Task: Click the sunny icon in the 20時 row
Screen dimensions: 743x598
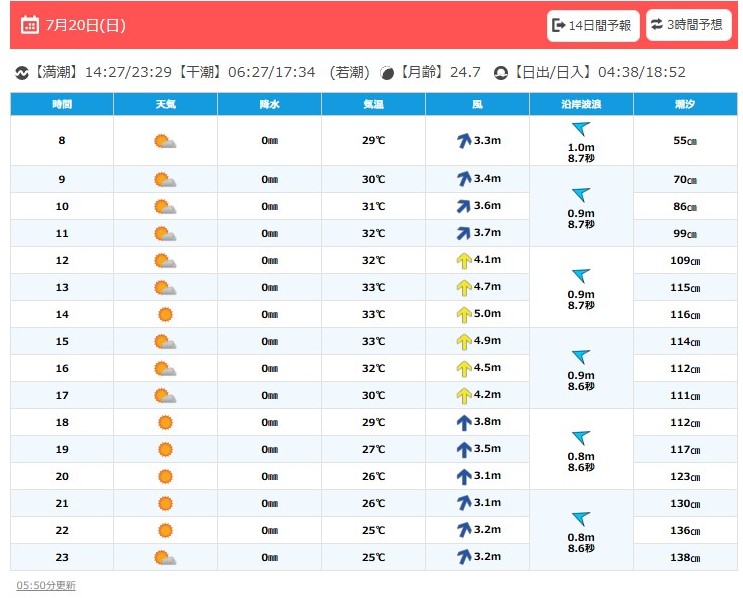Action: click(165, 476)
